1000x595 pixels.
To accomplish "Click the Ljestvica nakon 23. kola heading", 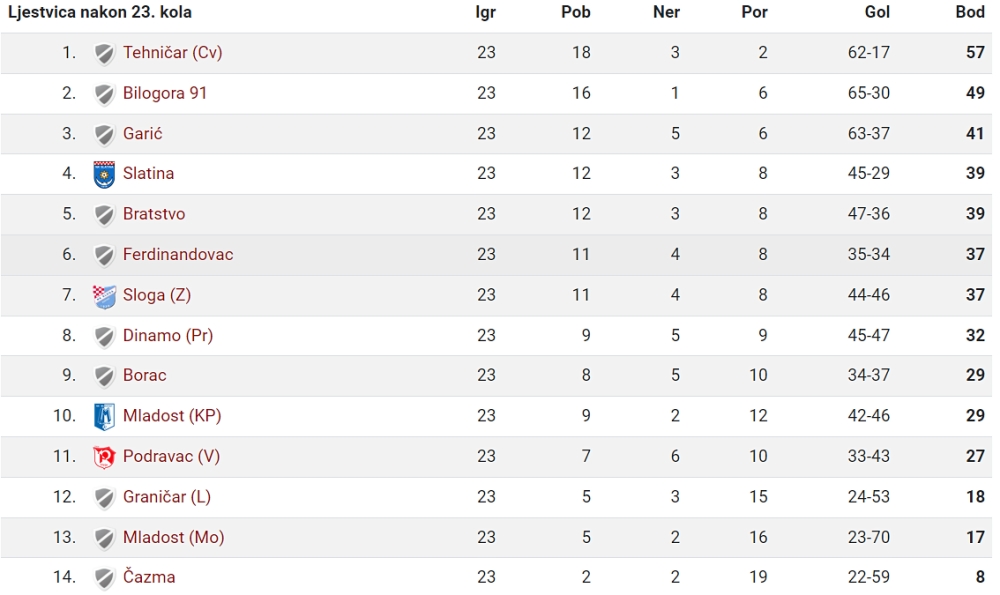I will (99, 12).
